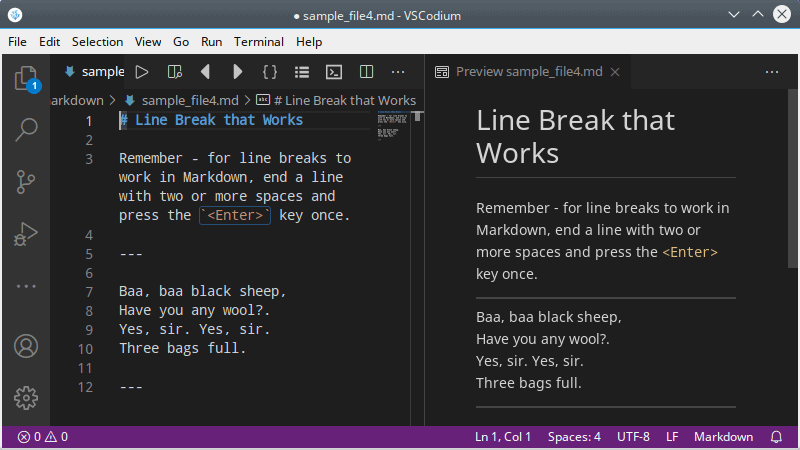Open the Run and Debug view
The image size is (800, 450).
pos(26,235)
